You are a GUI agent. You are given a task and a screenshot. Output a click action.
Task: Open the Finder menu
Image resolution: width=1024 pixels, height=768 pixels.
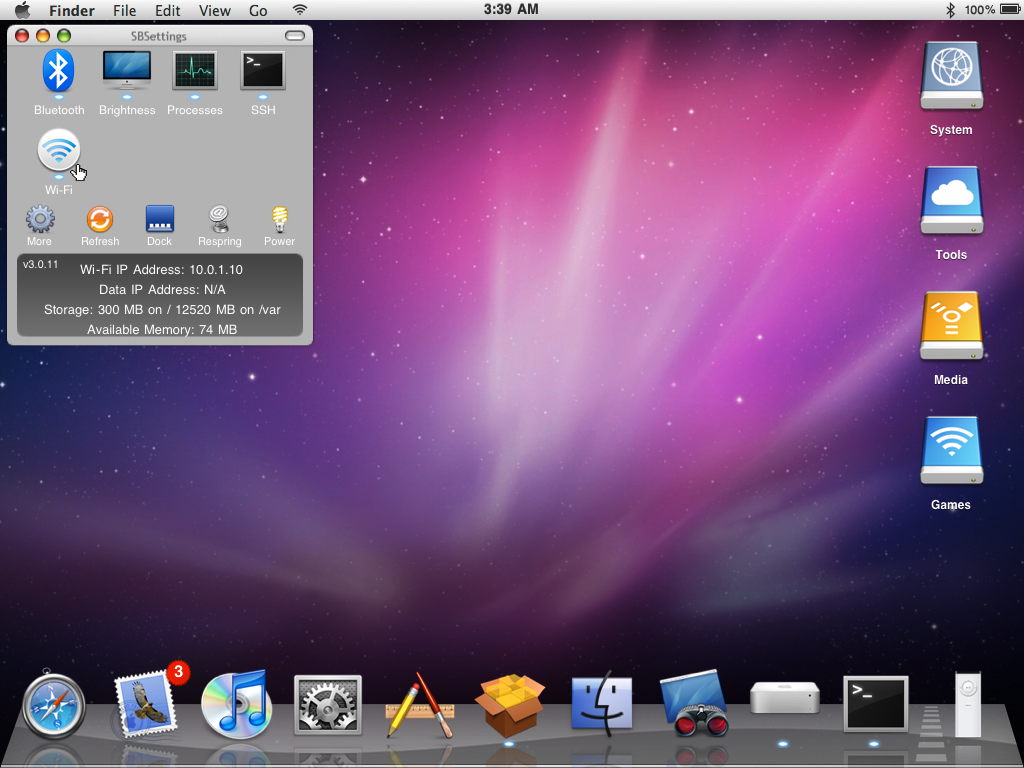[x=72, y=10]
